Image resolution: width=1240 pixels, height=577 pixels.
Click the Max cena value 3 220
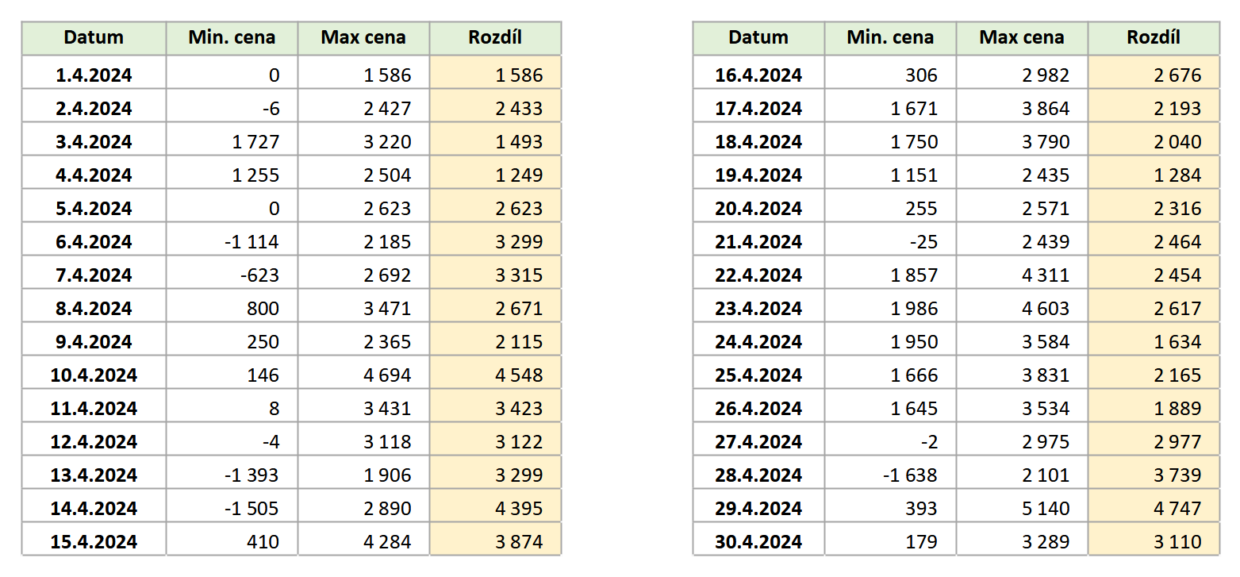(x=385, y=142)
